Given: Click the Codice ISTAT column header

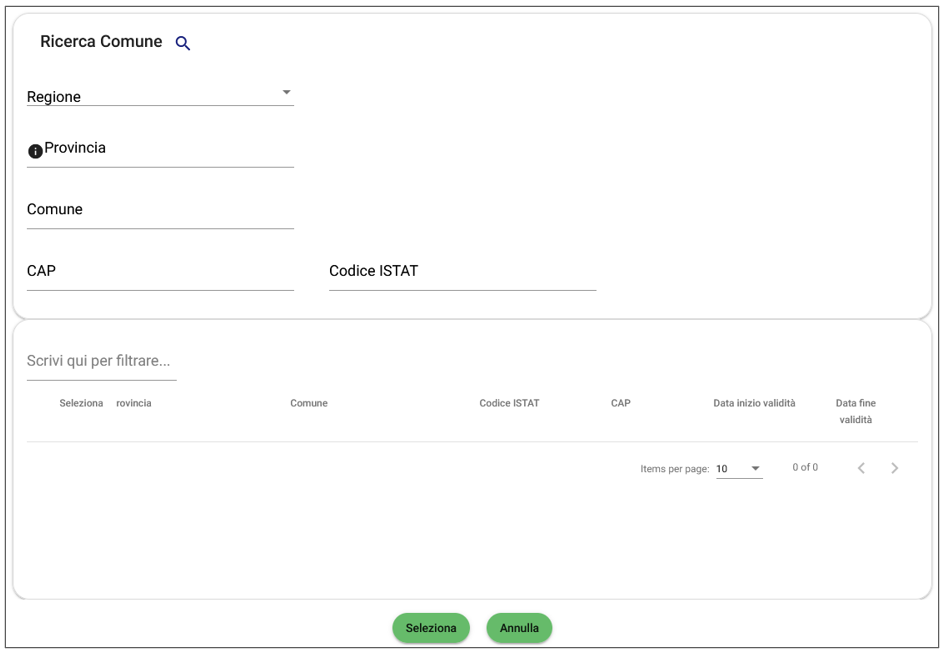Looking at the screenshot, I should click(x=509, y=403).
